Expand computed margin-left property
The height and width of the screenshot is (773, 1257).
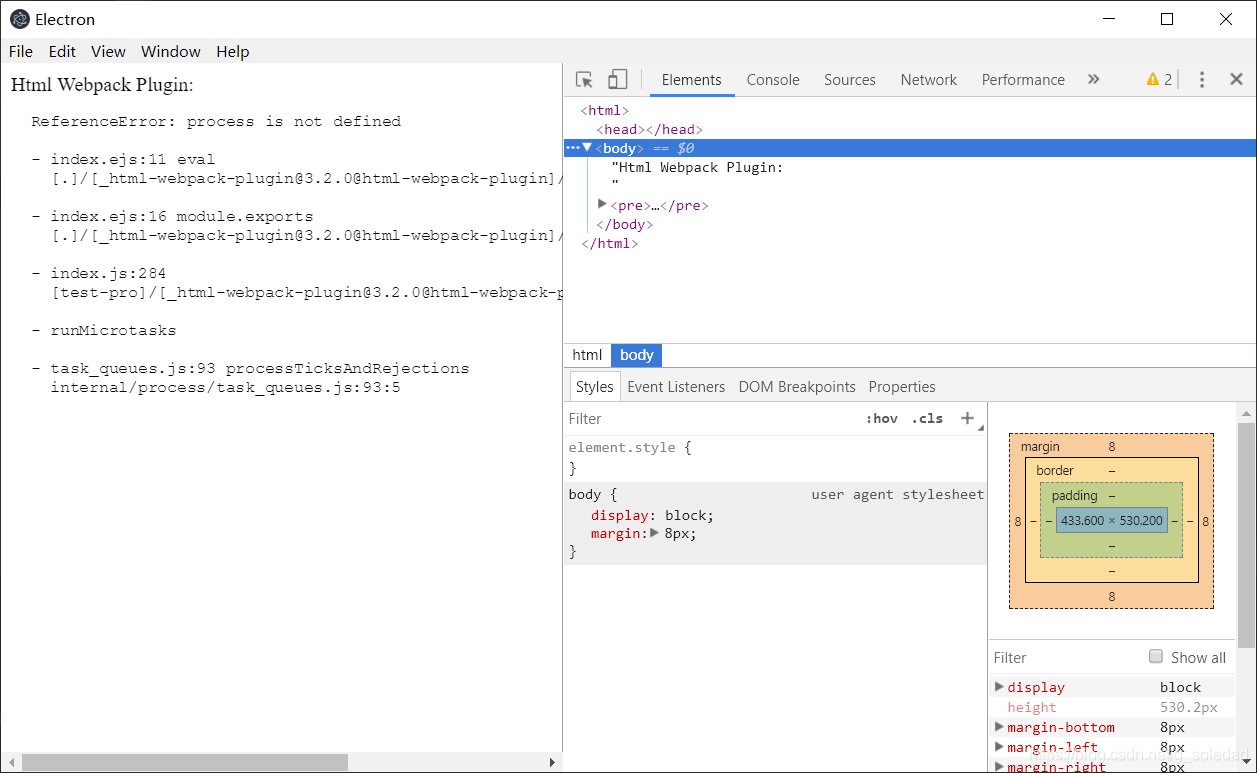[999, 747]
